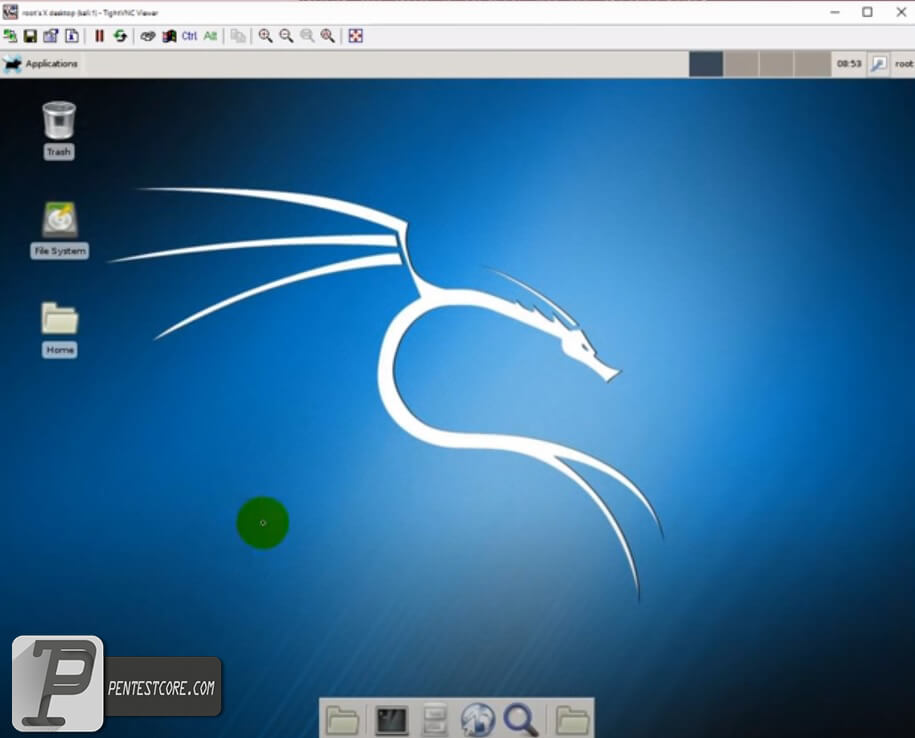915x738 pixels.
Task: Open the application finder magnifier in dock
Action: 521,719
